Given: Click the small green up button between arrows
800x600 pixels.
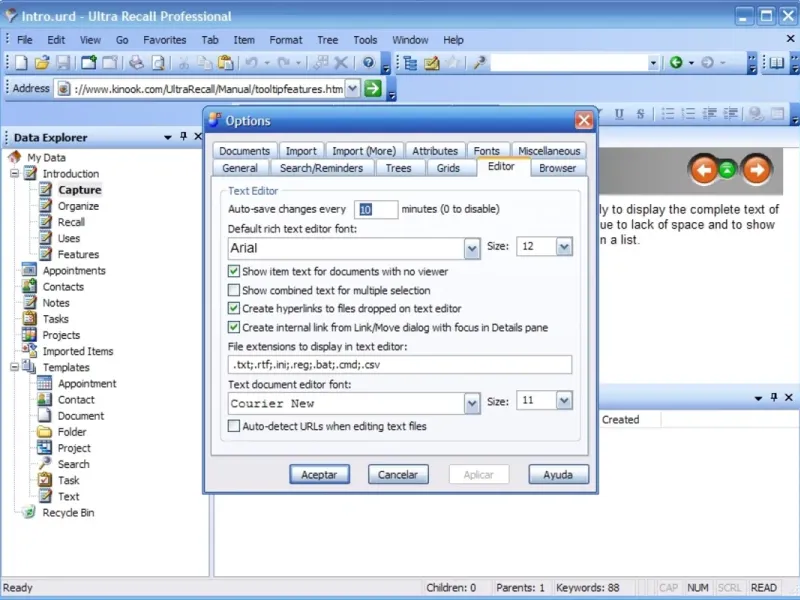Looking at the screenshot, I should click(728, 170).
